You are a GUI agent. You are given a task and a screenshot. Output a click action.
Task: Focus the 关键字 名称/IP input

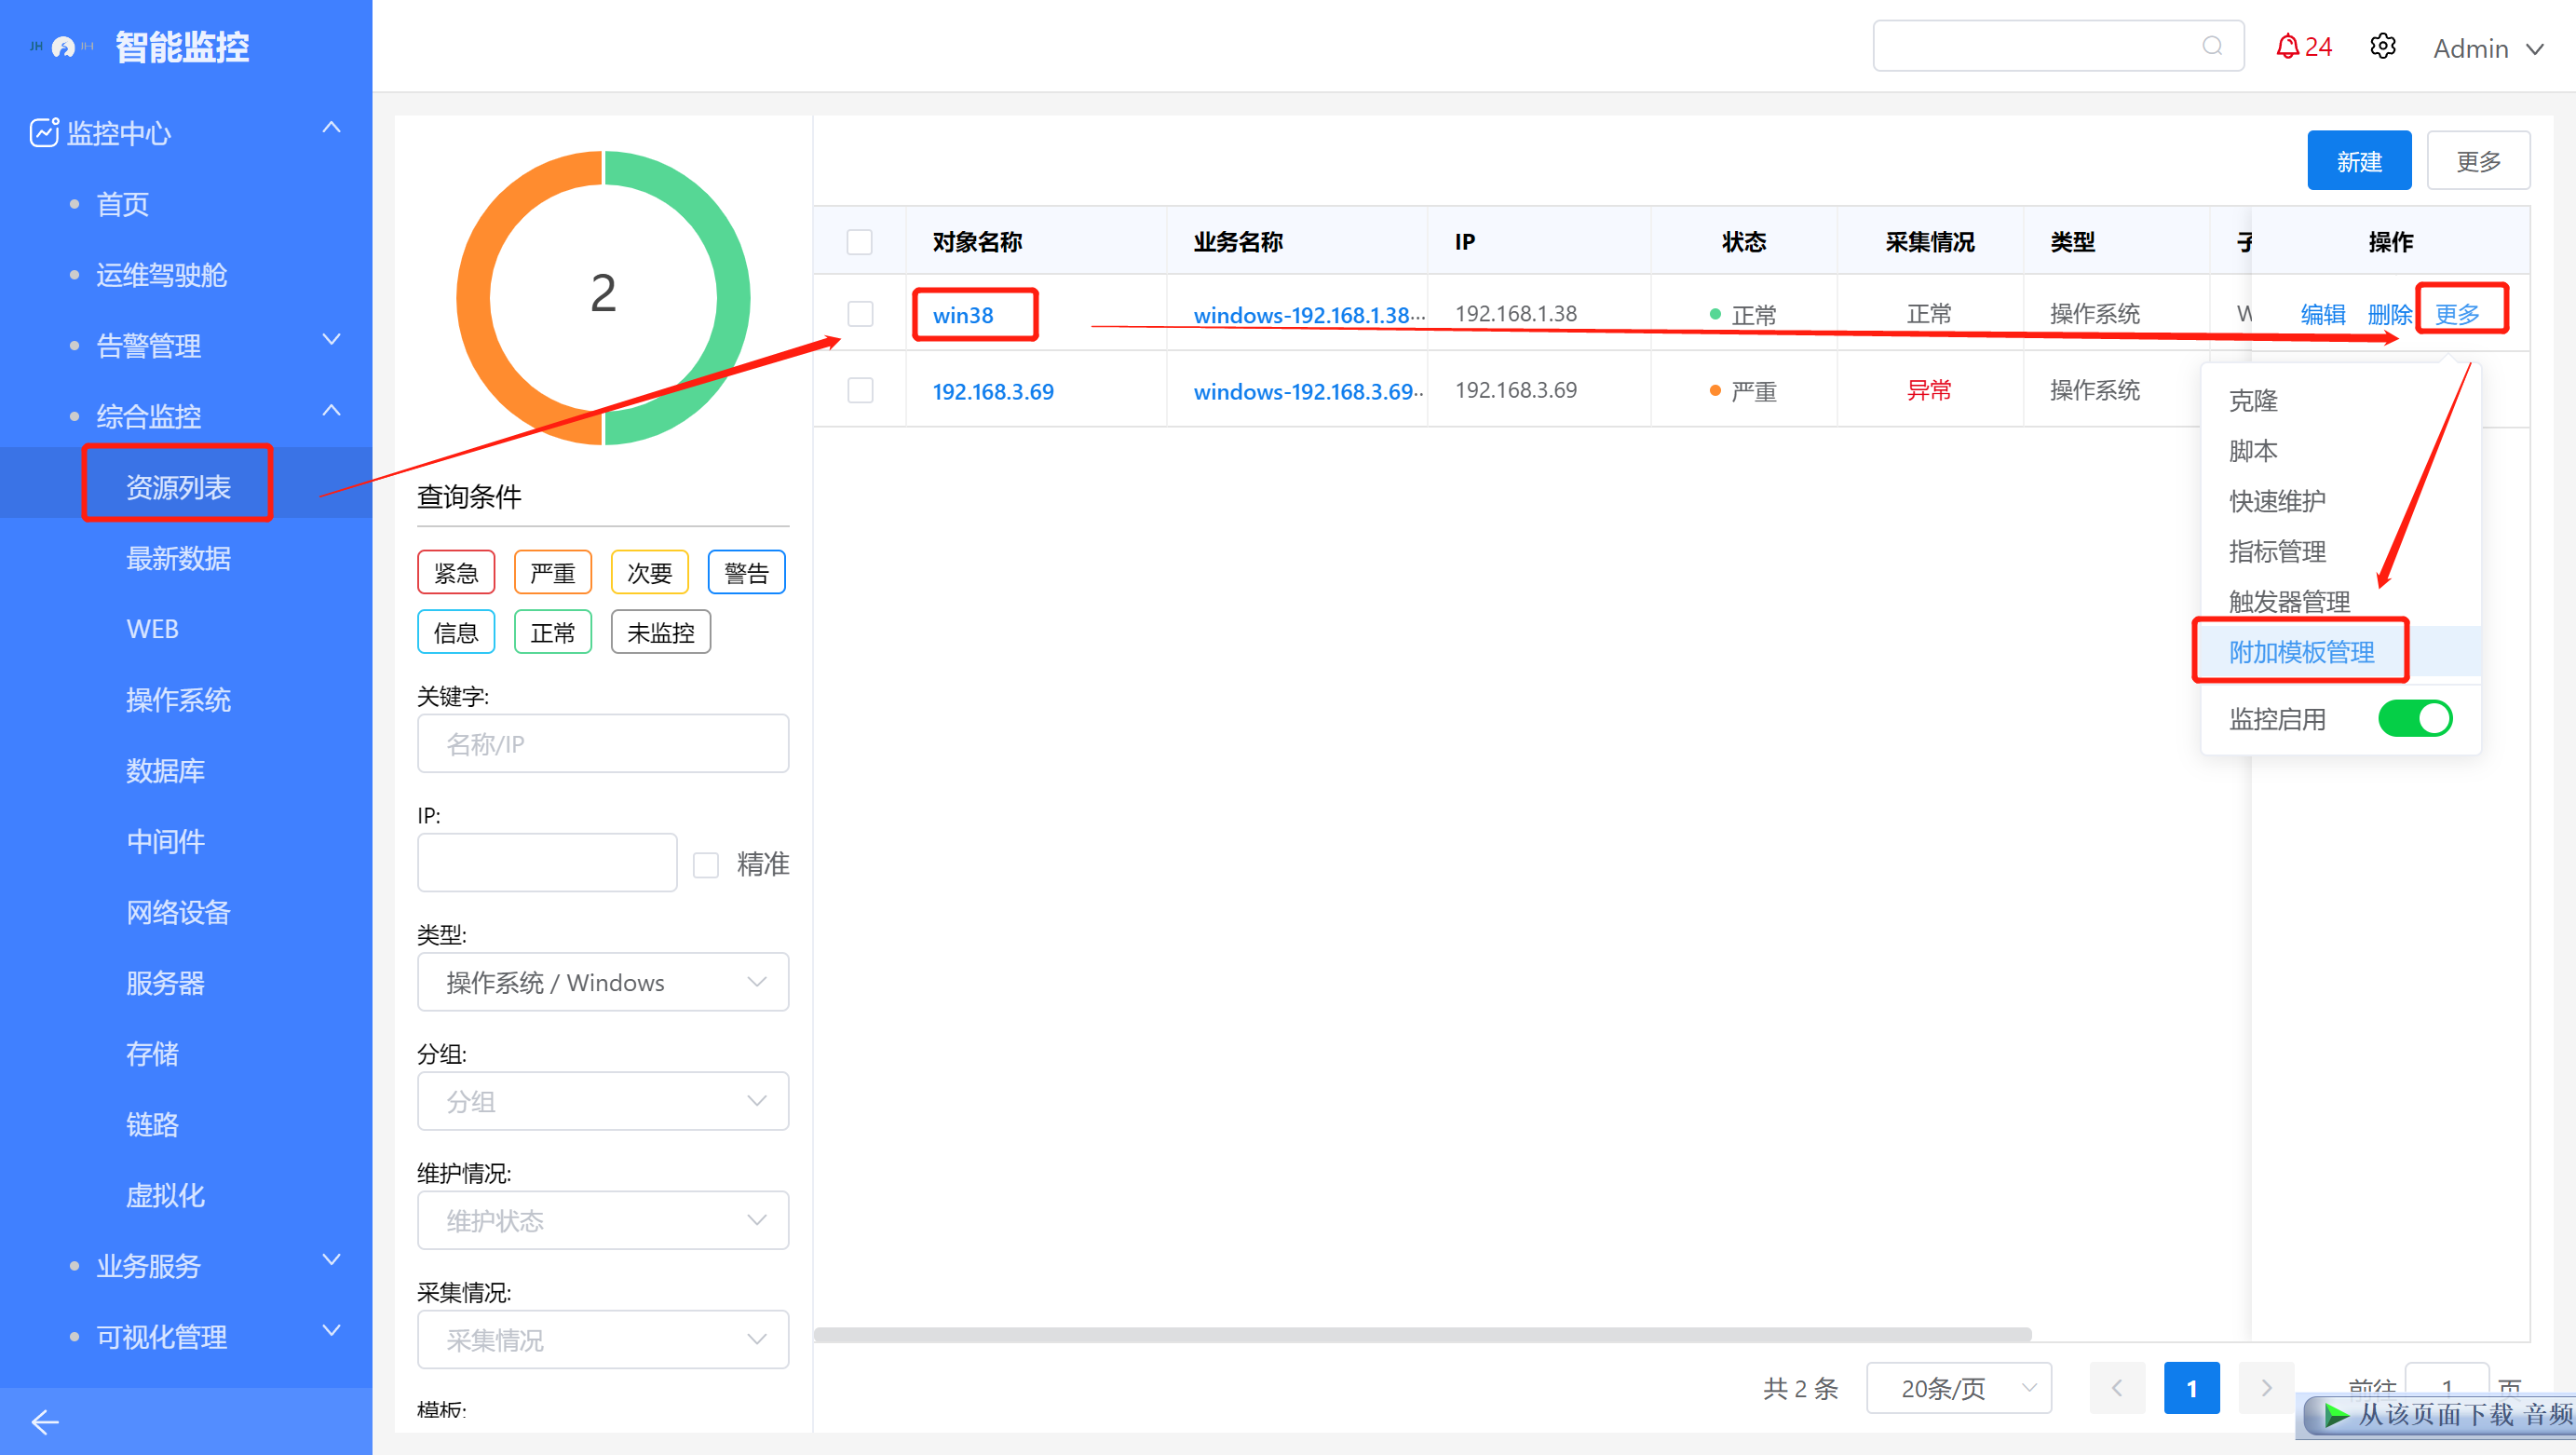click(603, 743)
